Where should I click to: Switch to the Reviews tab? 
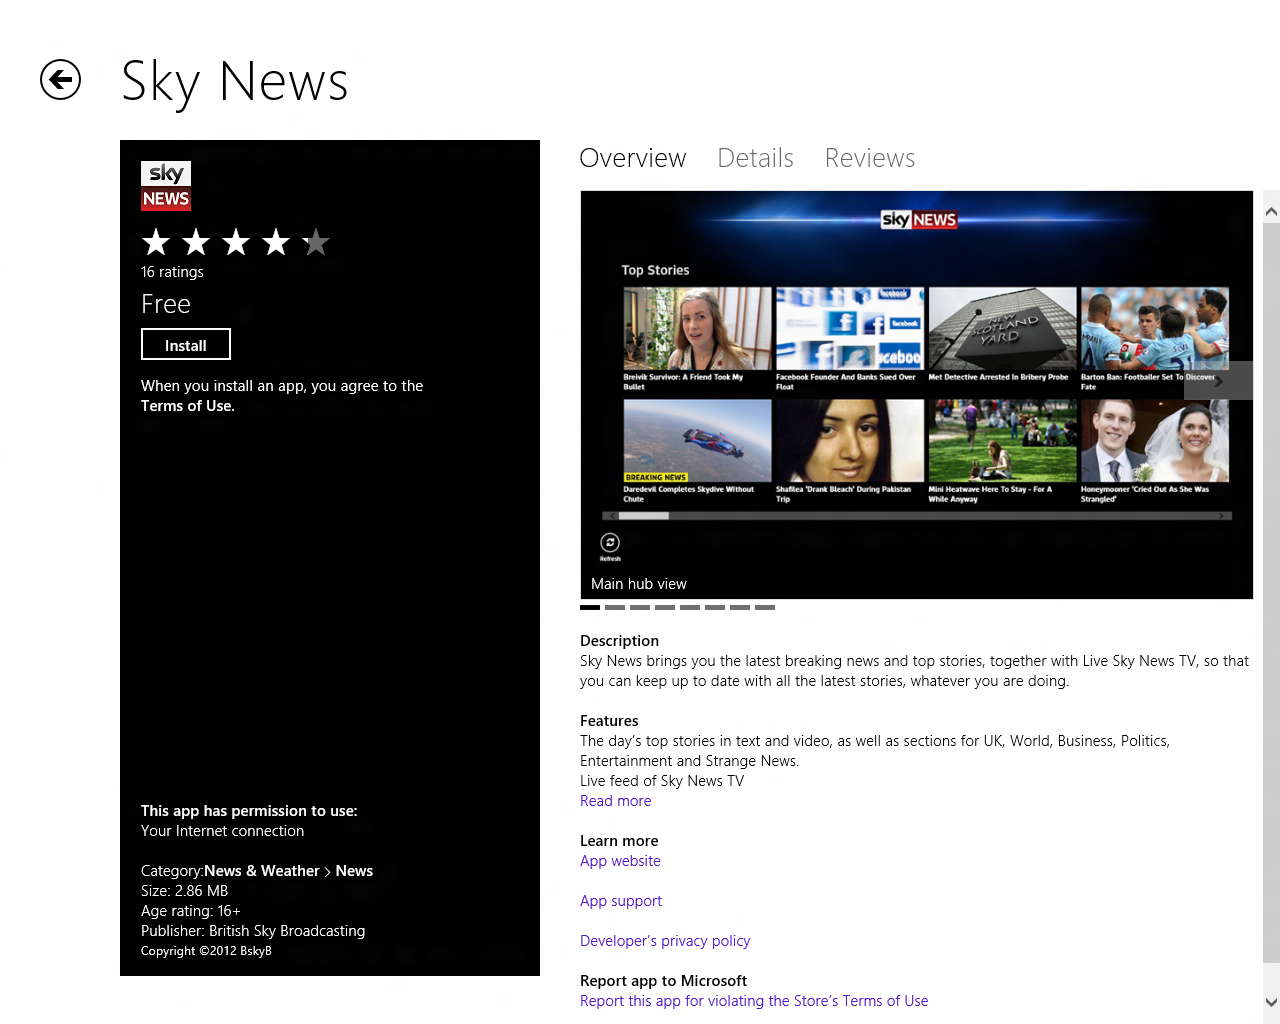[x=870, y=158]
